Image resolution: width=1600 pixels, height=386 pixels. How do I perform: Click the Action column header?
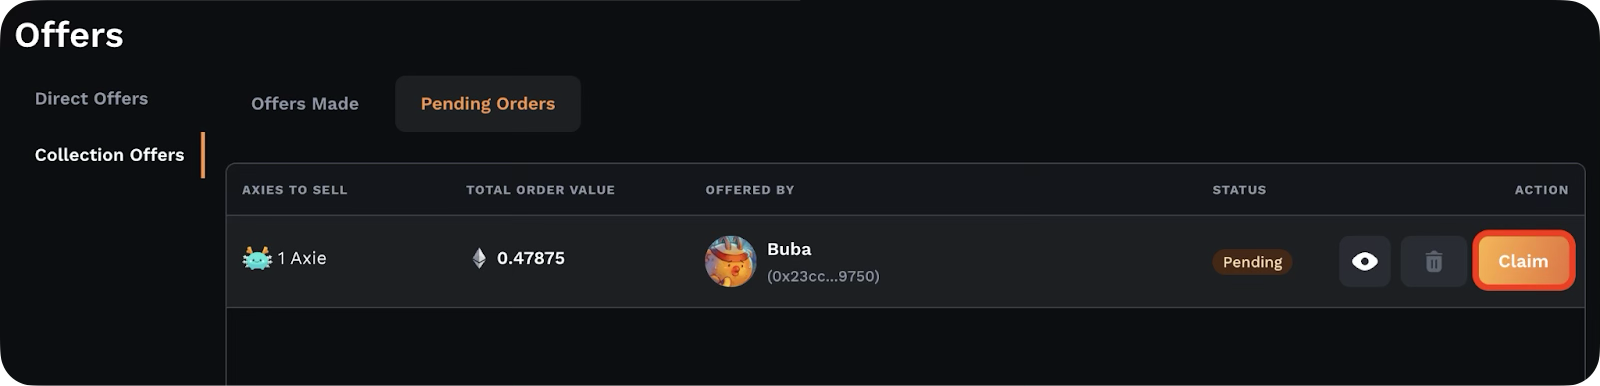[1541, 190]
